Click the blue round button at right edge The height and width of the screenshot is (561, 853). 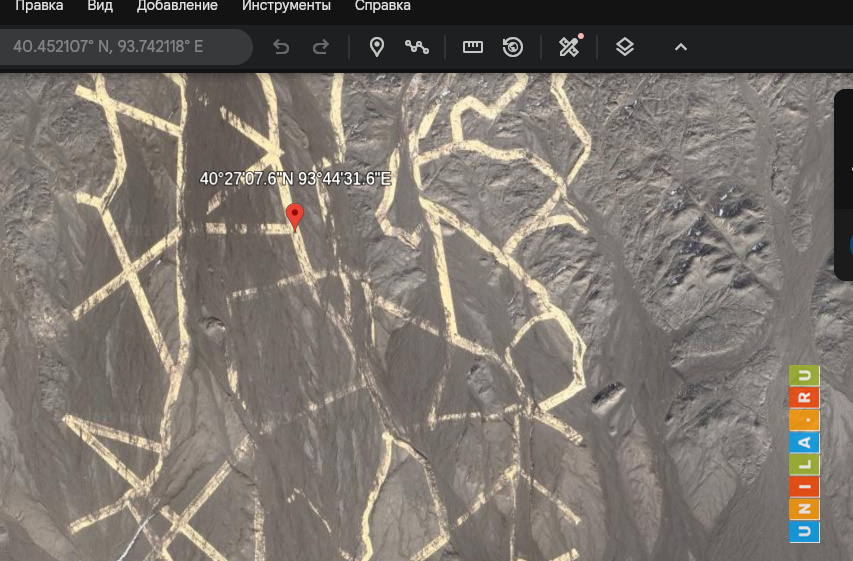[x=850, y=245]
